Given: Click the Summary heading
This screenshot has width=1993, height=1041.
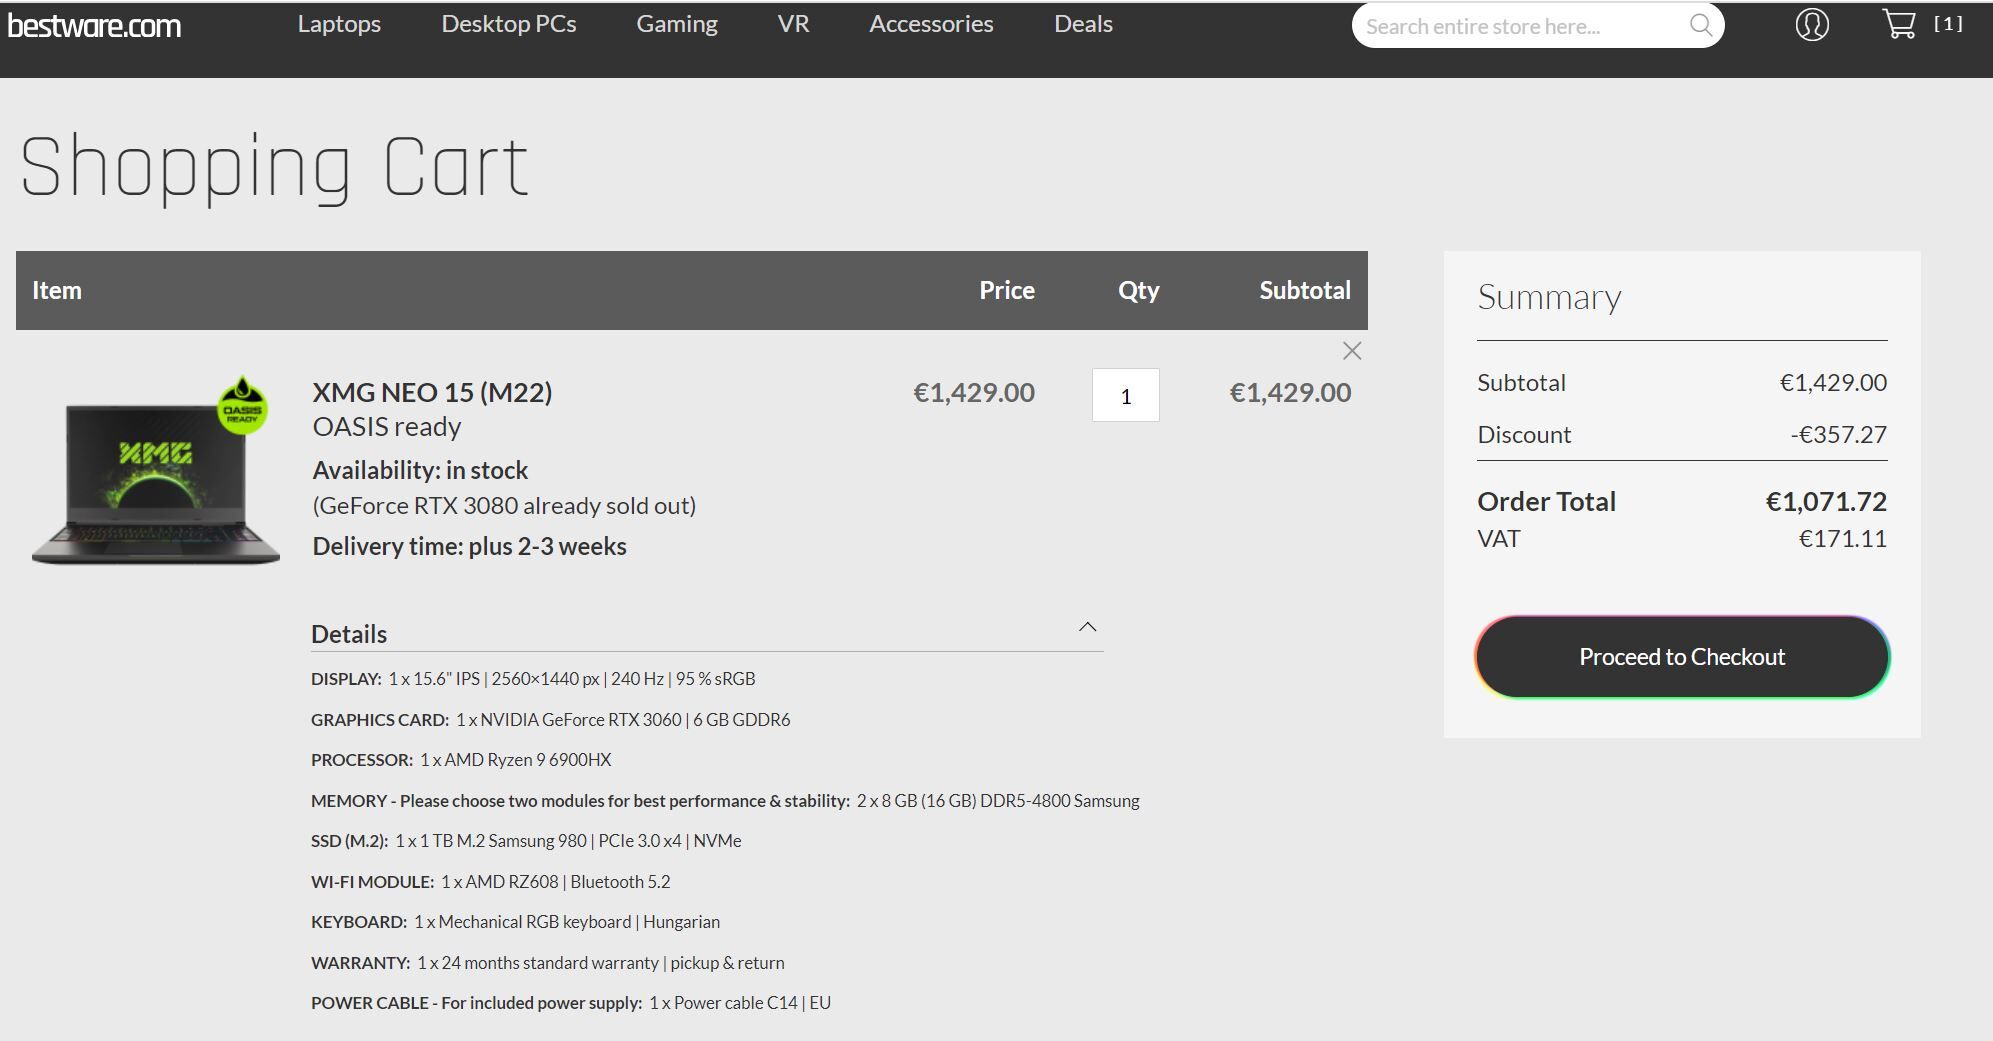Looking at the screenshot, I should click(x=1549, y=297).
